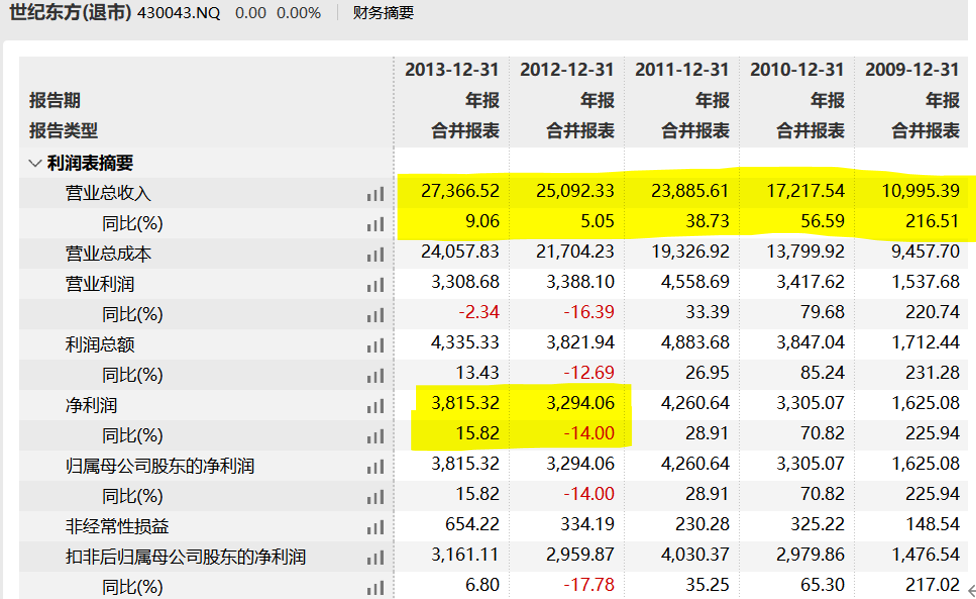Select revenue cell 23,885.61
This screenshot has width=976, height=599.
[x=690, y=191]
